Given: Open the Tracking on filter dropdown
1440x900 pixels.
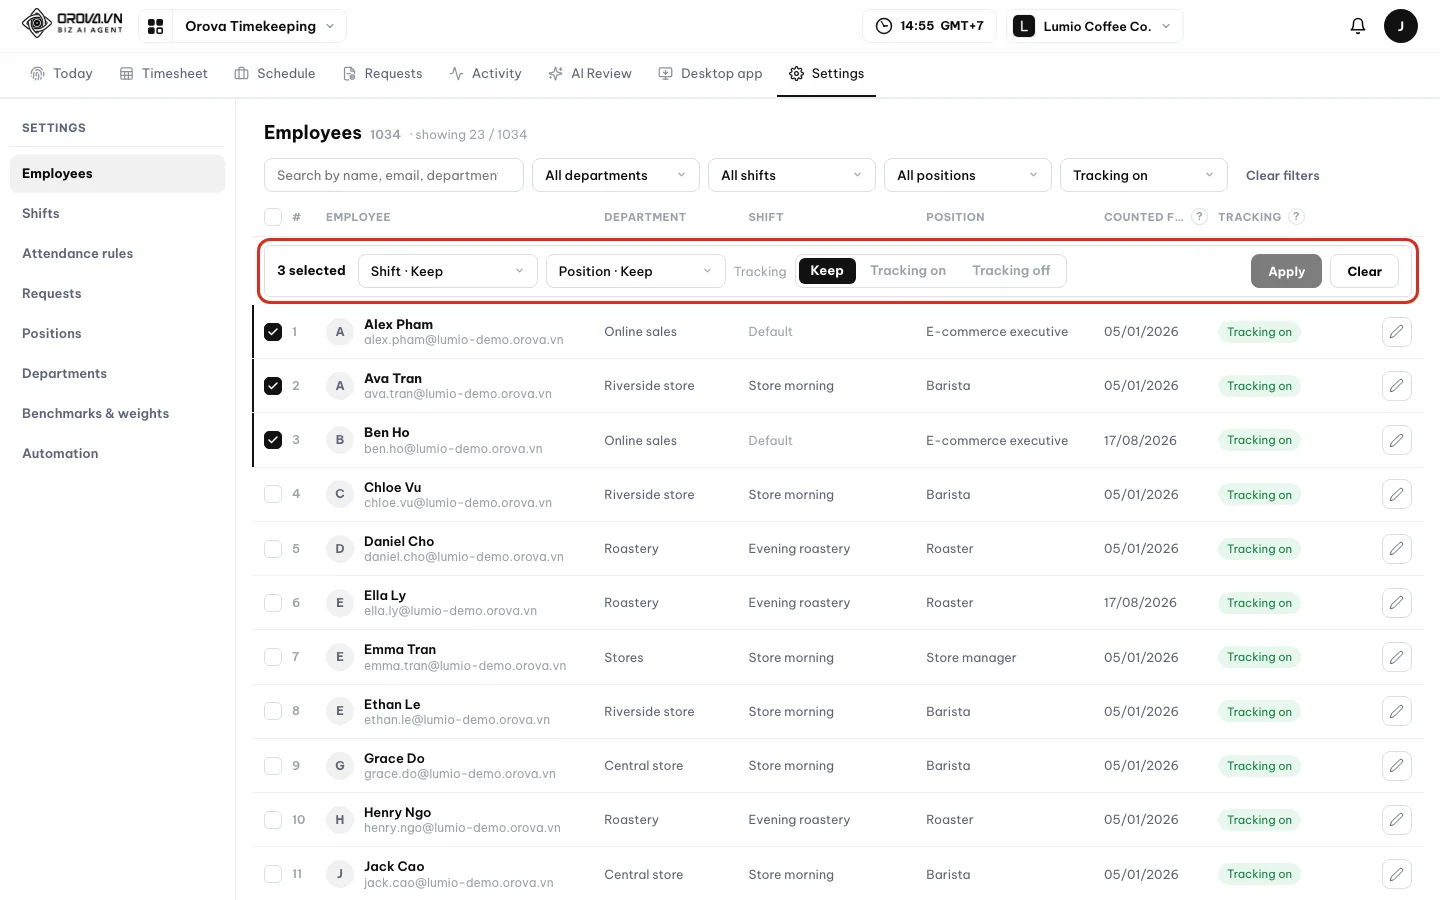Looking at the screenshot, I should [1144, 175].
